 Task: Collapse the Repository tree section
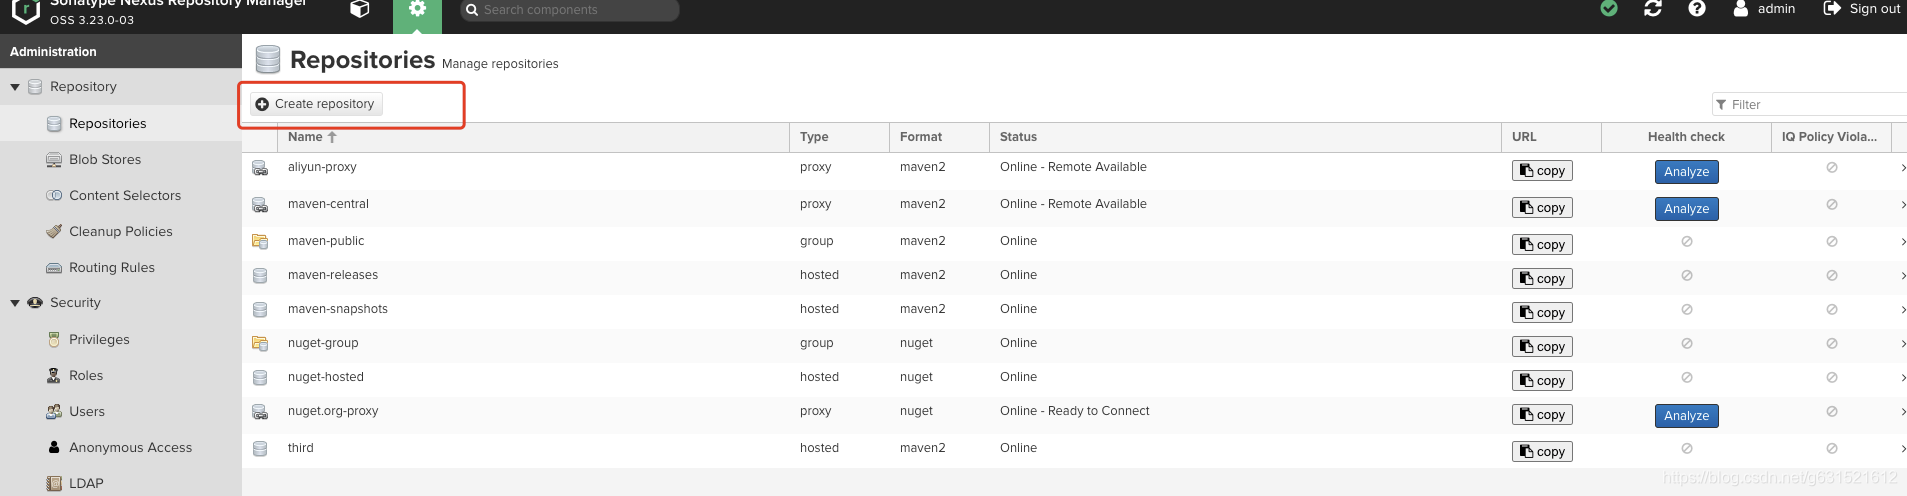pos(15,87)
